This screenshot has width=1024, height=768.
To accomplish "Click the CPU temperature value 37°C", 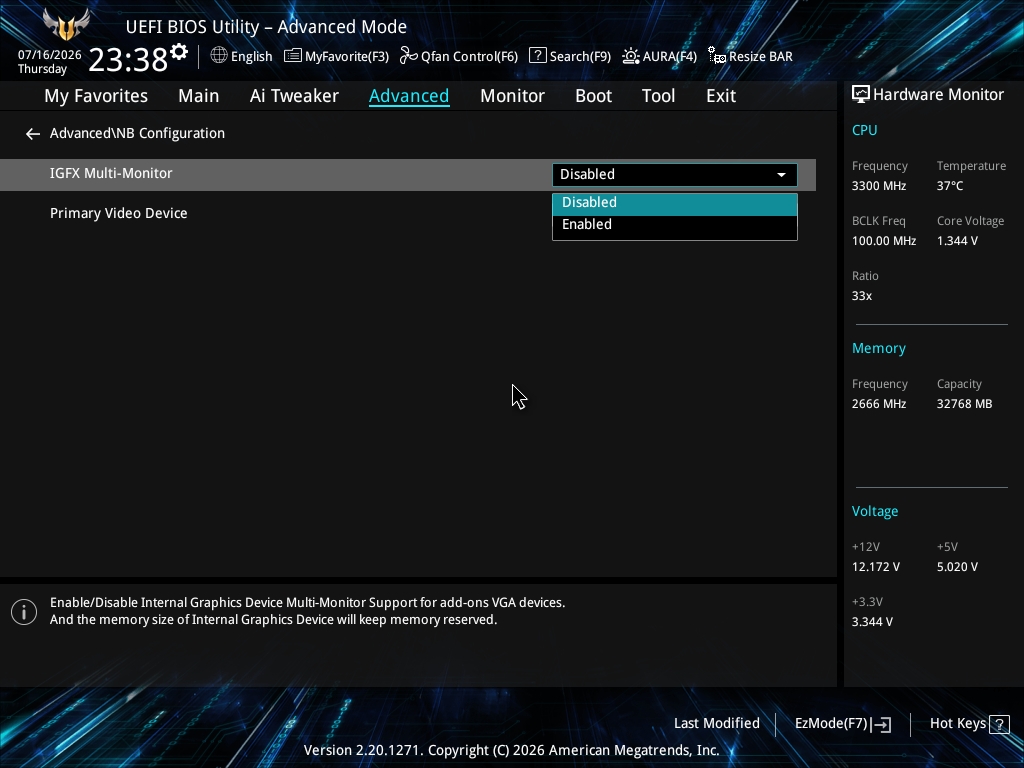I will [x=950, y=186].
